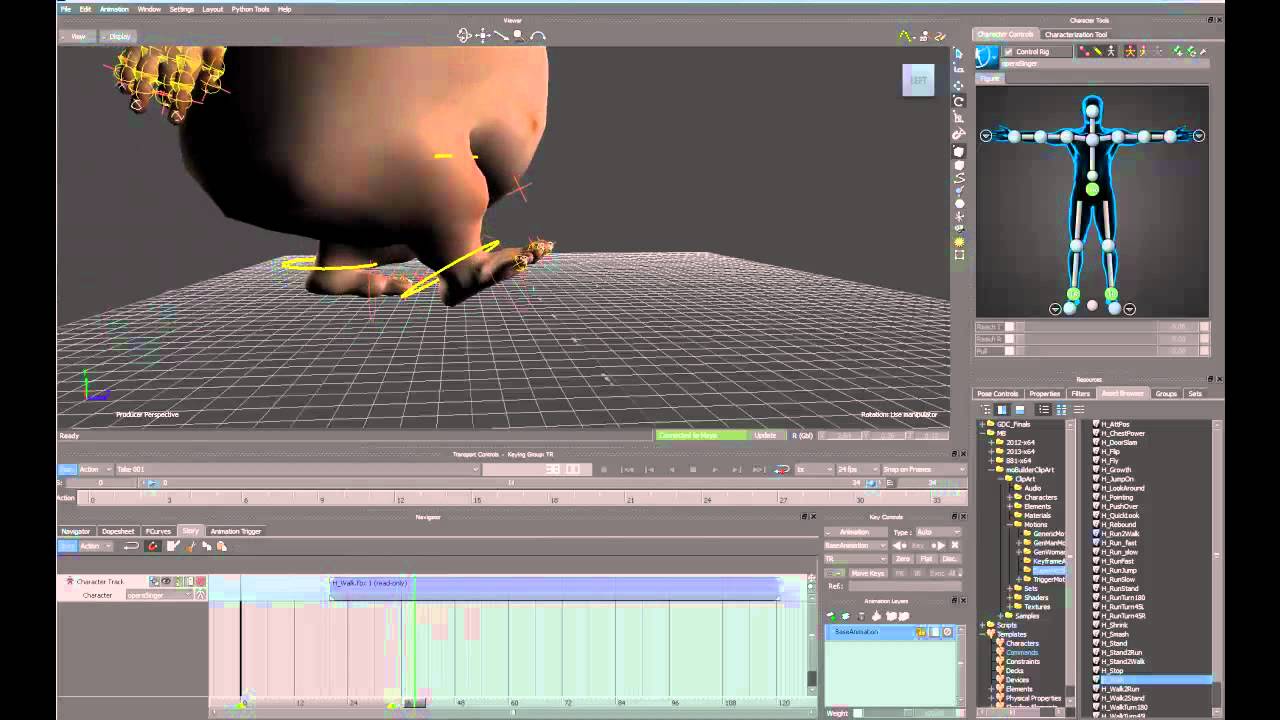Click the Update button in status bar
1280x720 pixels.
(x=765, y=435)
